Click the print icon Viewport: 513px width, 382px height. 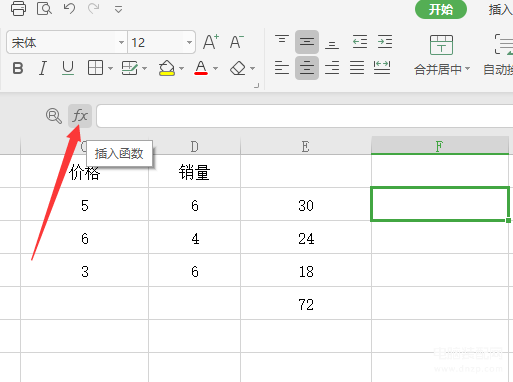[18, 8]
